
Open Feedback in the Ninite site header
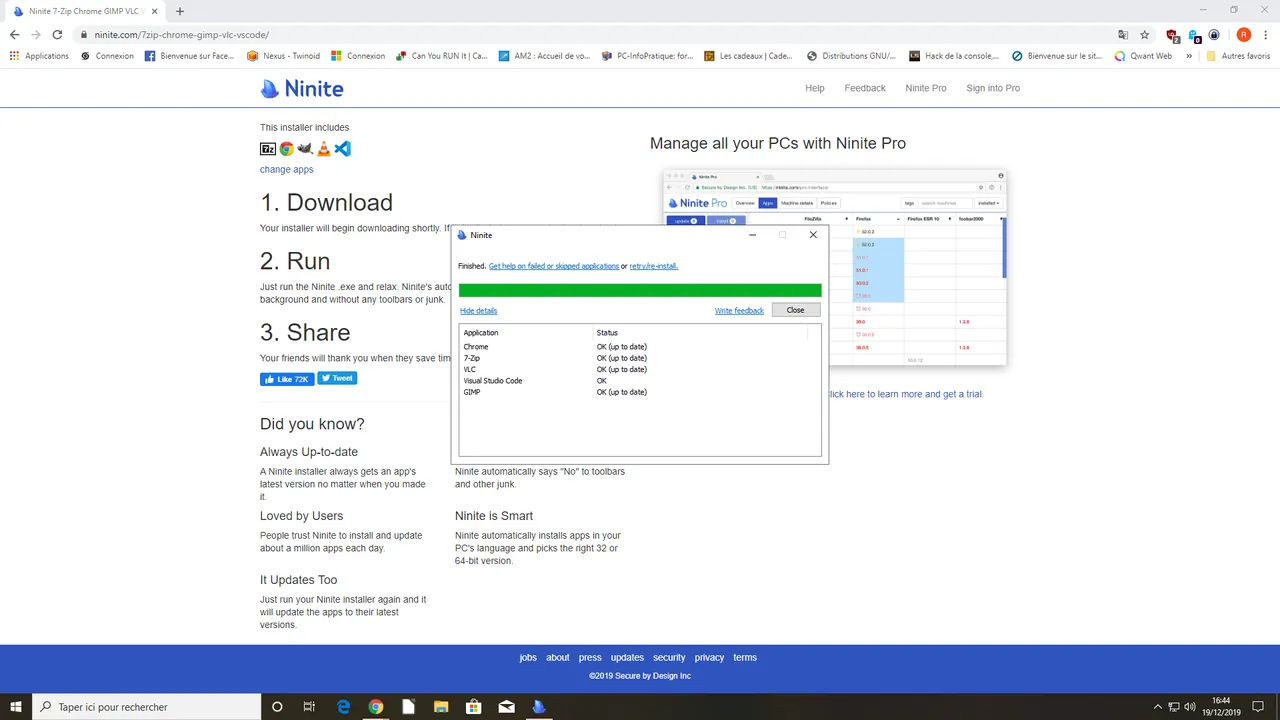pos(865,88)
